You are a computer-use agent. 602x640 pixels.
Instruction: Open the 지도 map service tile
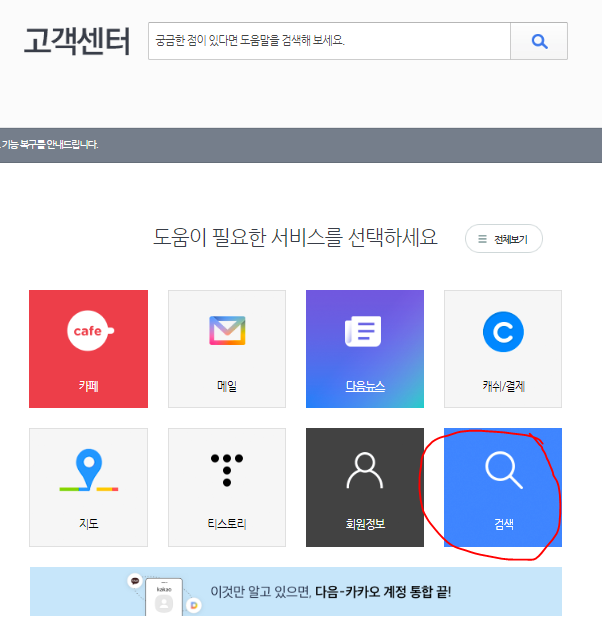coord(89,487)
